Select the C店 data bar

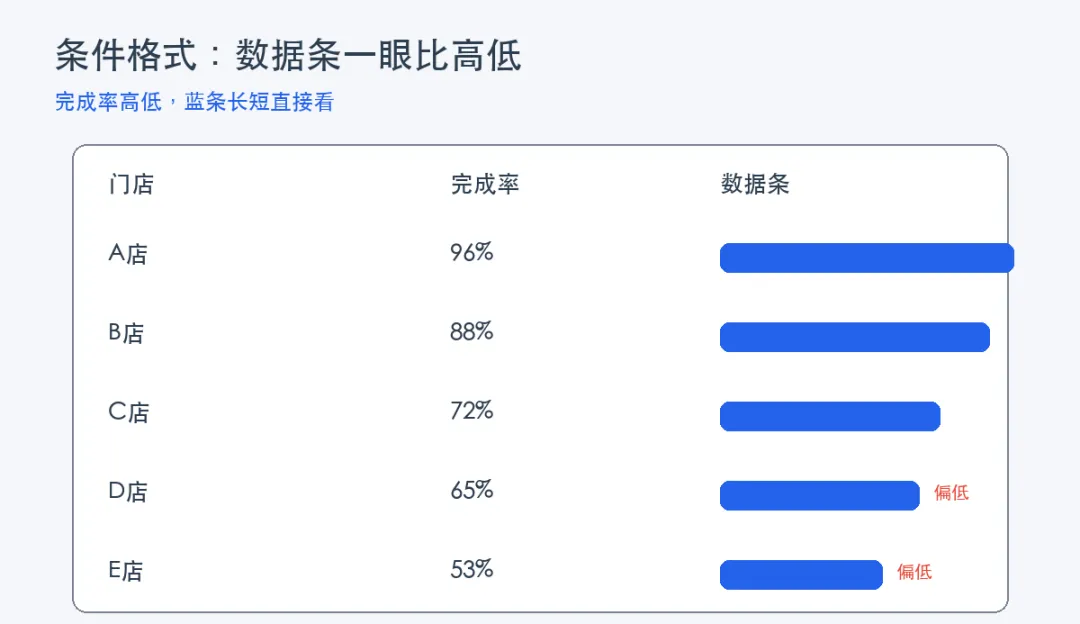830,416
